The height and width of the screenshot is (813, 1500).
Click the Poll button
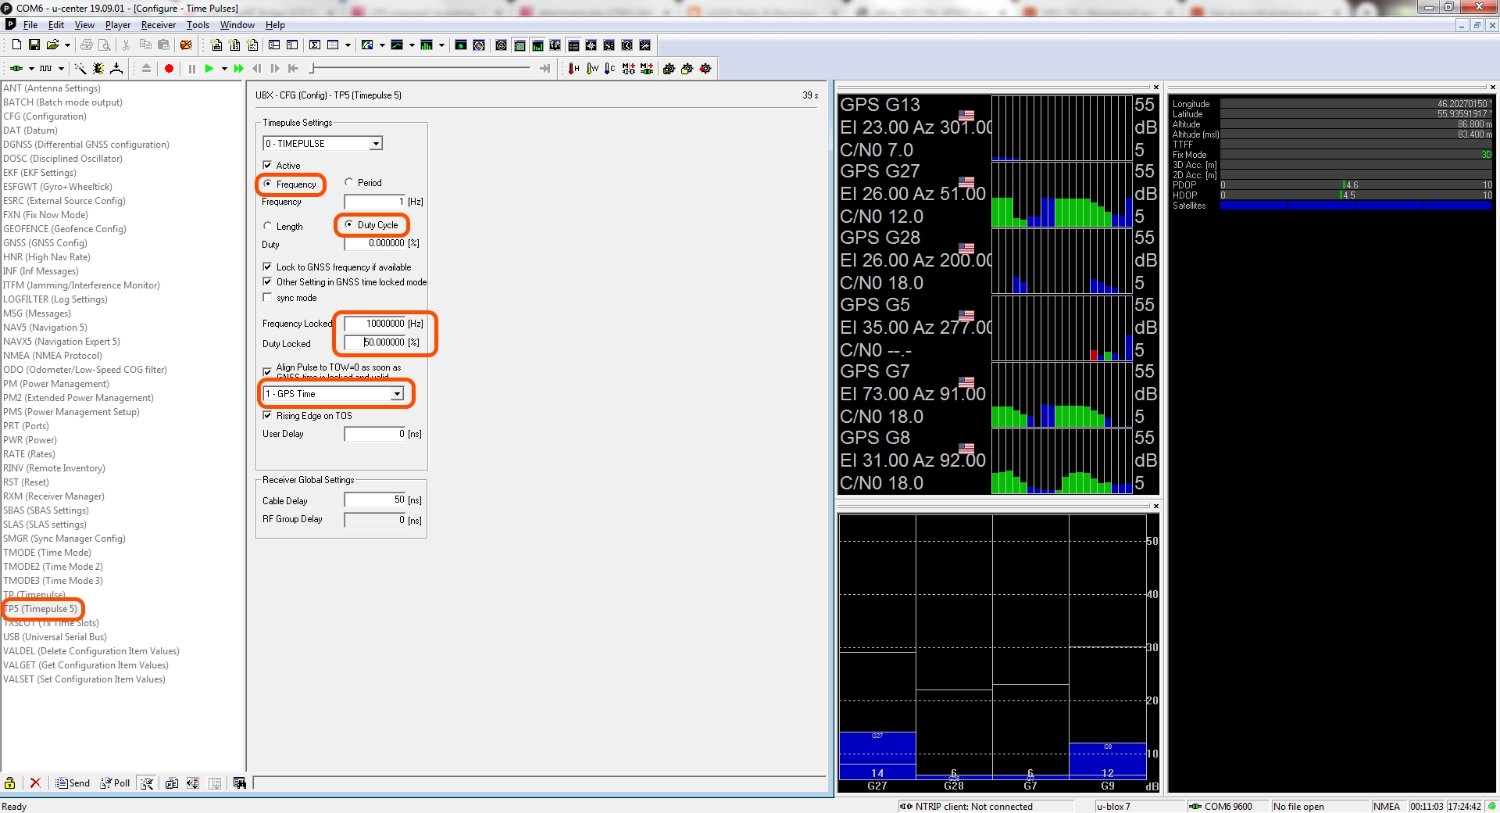coord(115,783)
